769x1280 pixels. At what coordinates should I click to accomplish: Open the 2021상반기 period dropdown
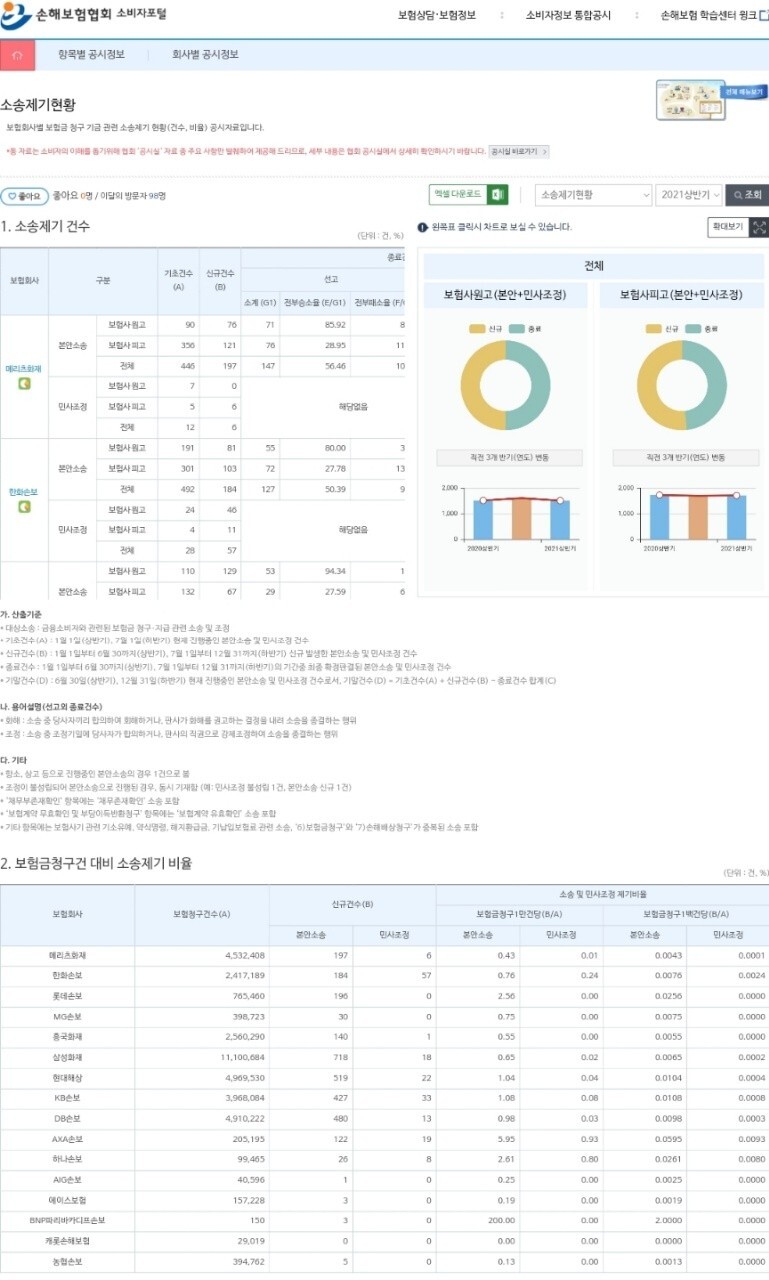(688, 194)
